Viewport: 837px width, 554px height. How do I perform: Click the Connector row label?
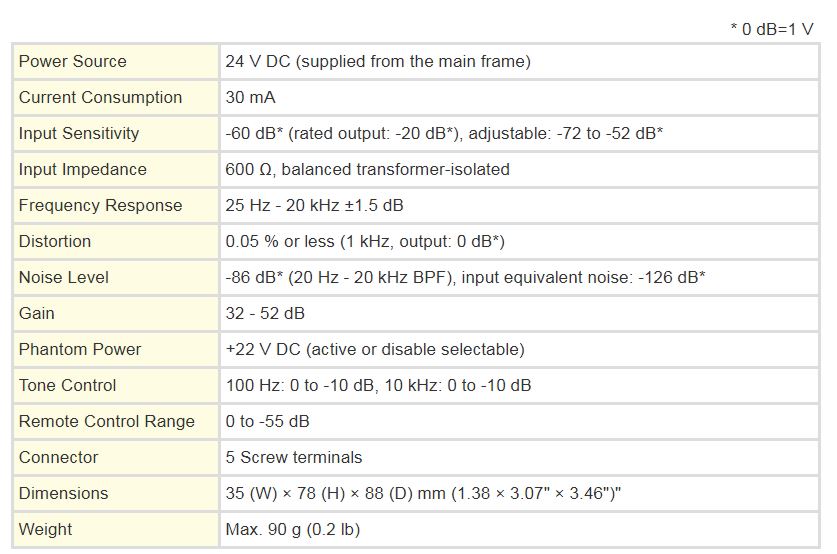[x=59, y=457]
